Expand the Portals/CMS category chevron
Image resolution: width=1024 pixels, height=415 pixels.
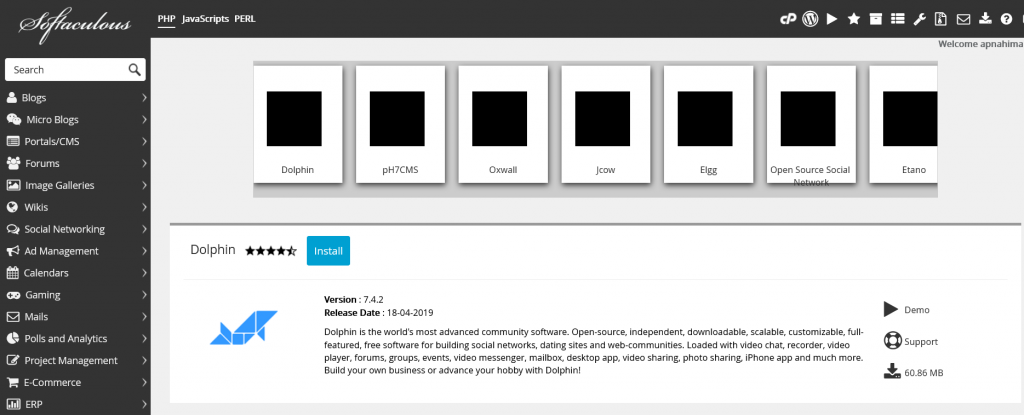tap(144, 142)
